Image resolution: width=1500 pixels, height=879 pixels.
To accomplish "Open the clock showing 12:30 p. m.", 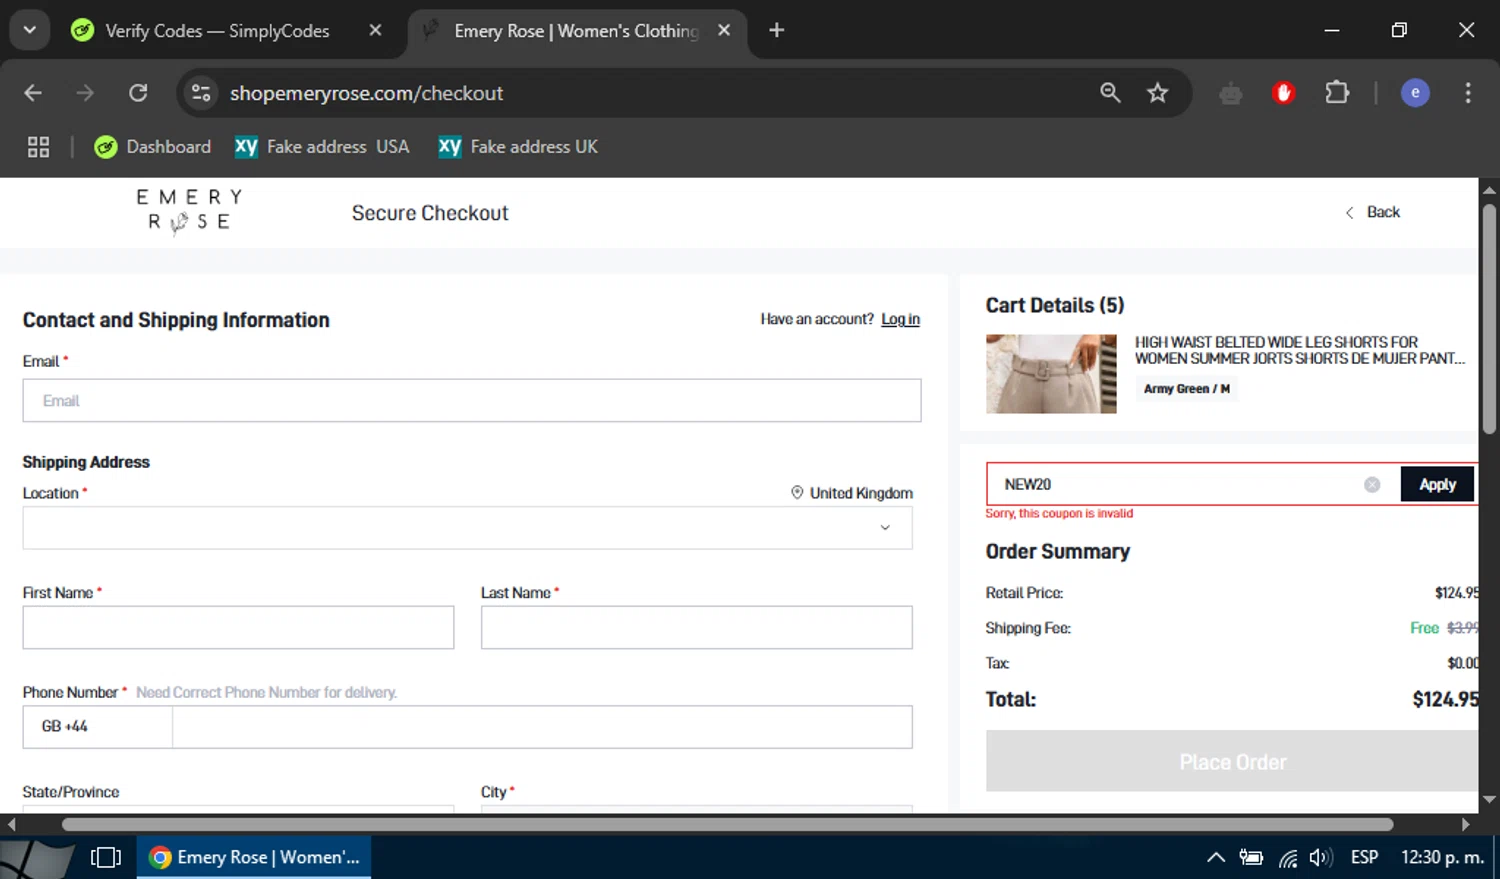I will (1442, 858).
